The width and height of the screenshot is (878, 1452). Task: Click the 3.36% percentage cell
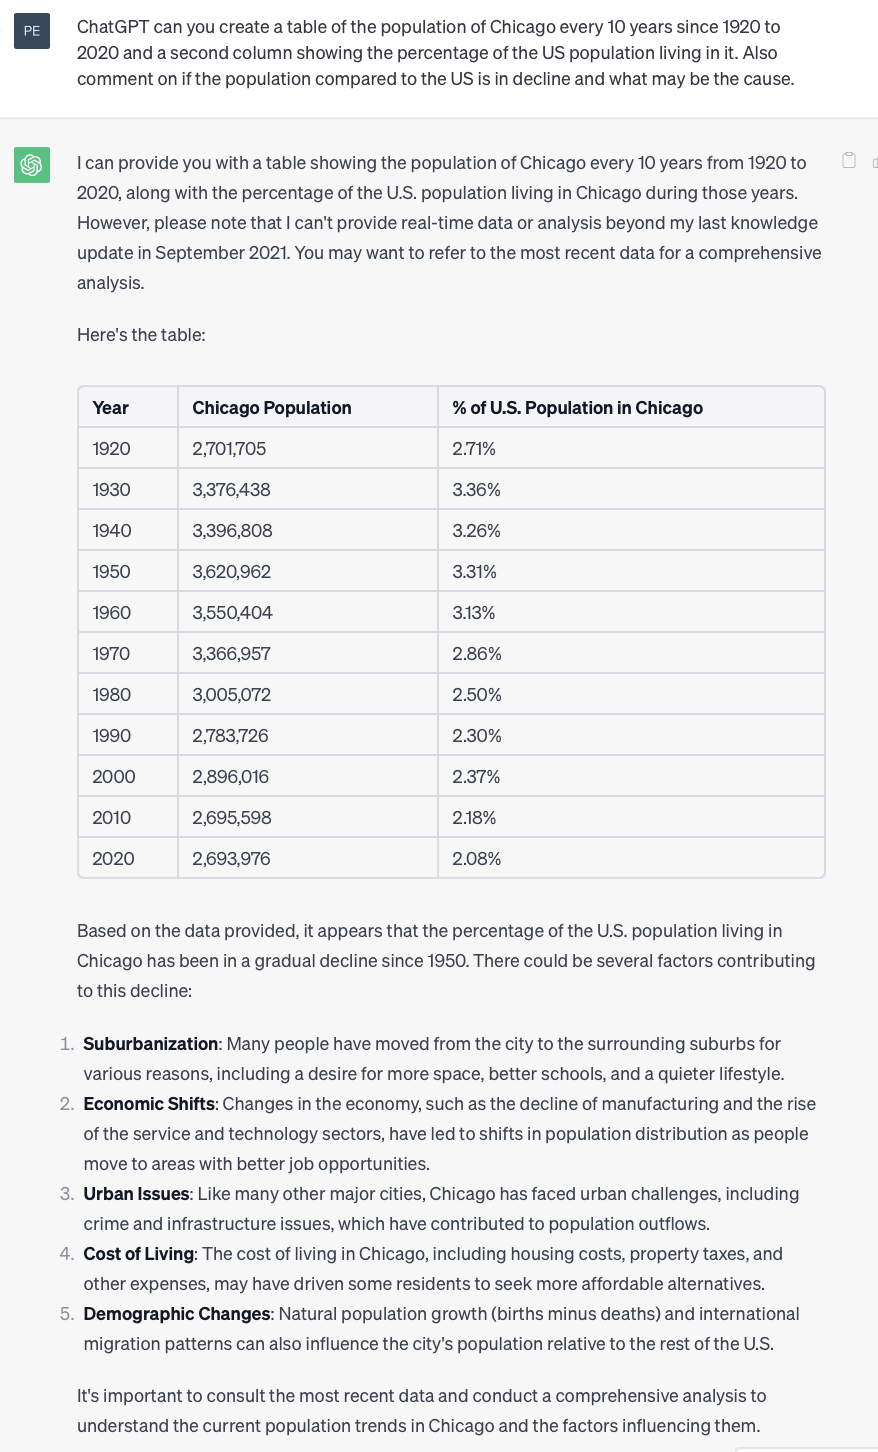[631, 489]
